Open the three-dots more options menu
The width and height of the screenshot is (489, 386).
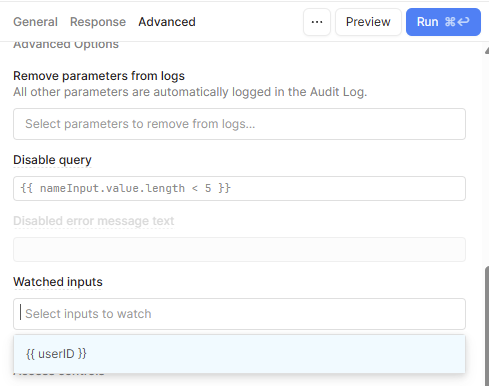[317, 22]
